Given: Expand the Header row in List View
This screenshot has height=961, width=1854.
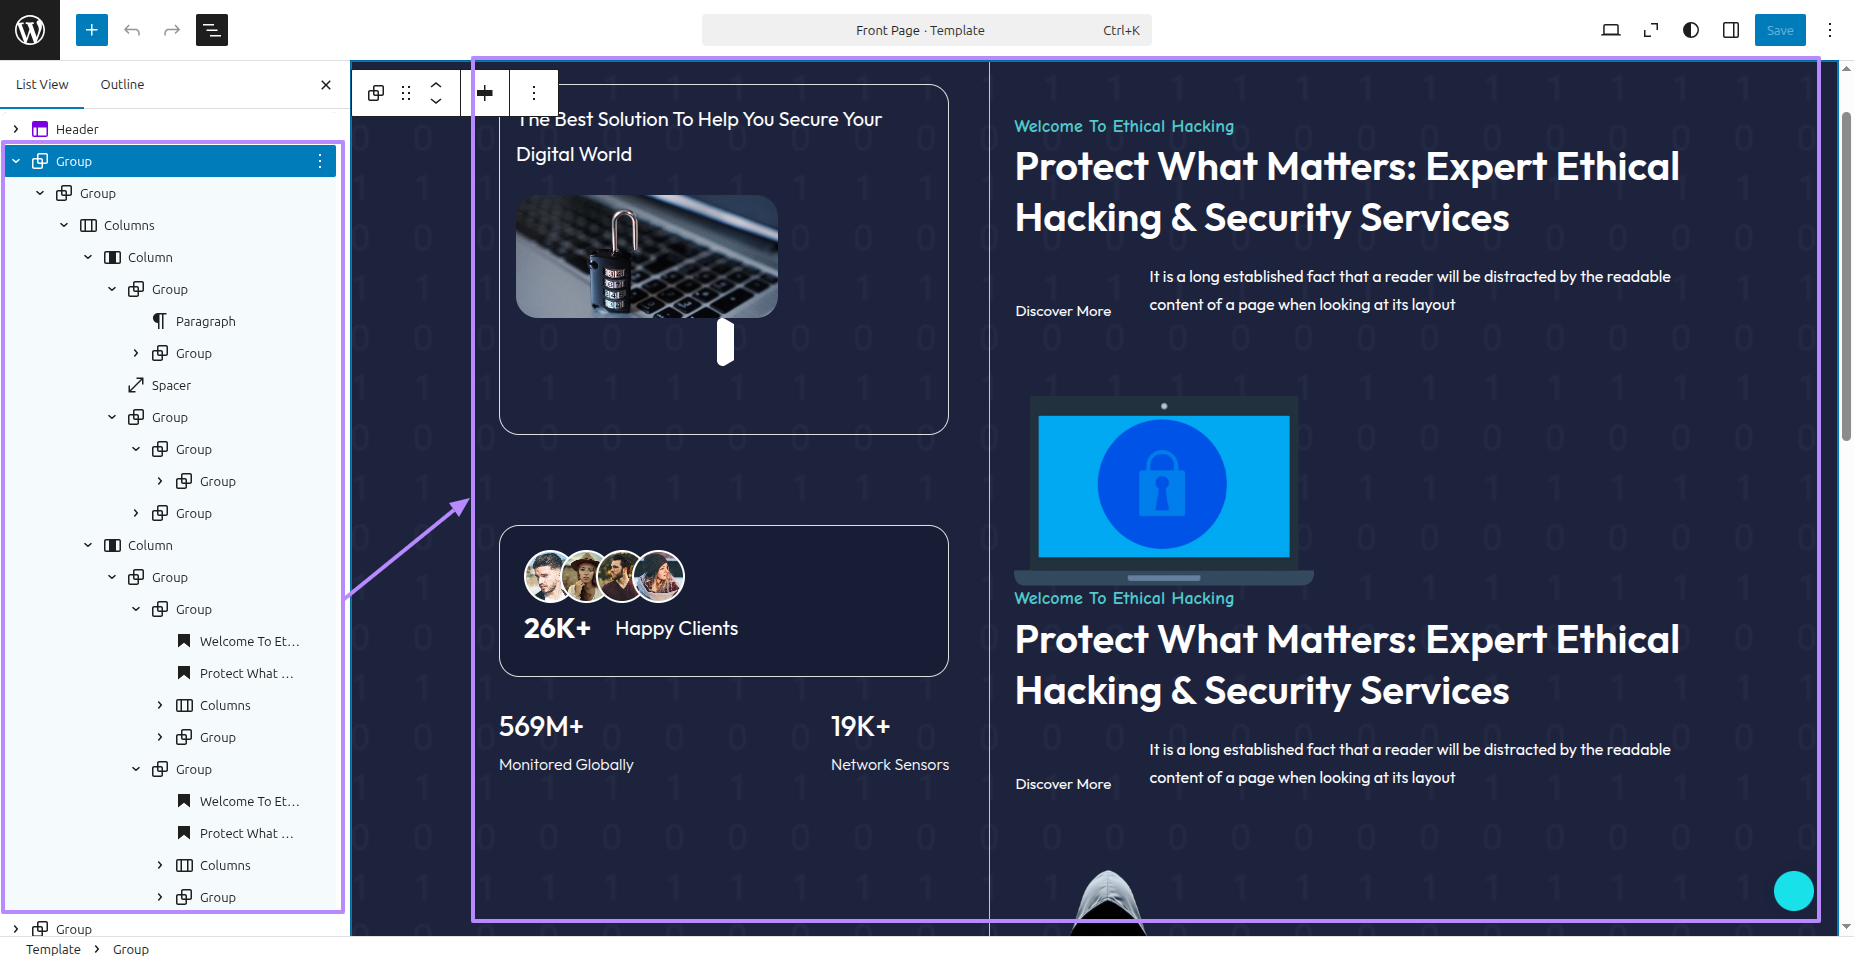Looking at the screenshot, I should 16,129.
